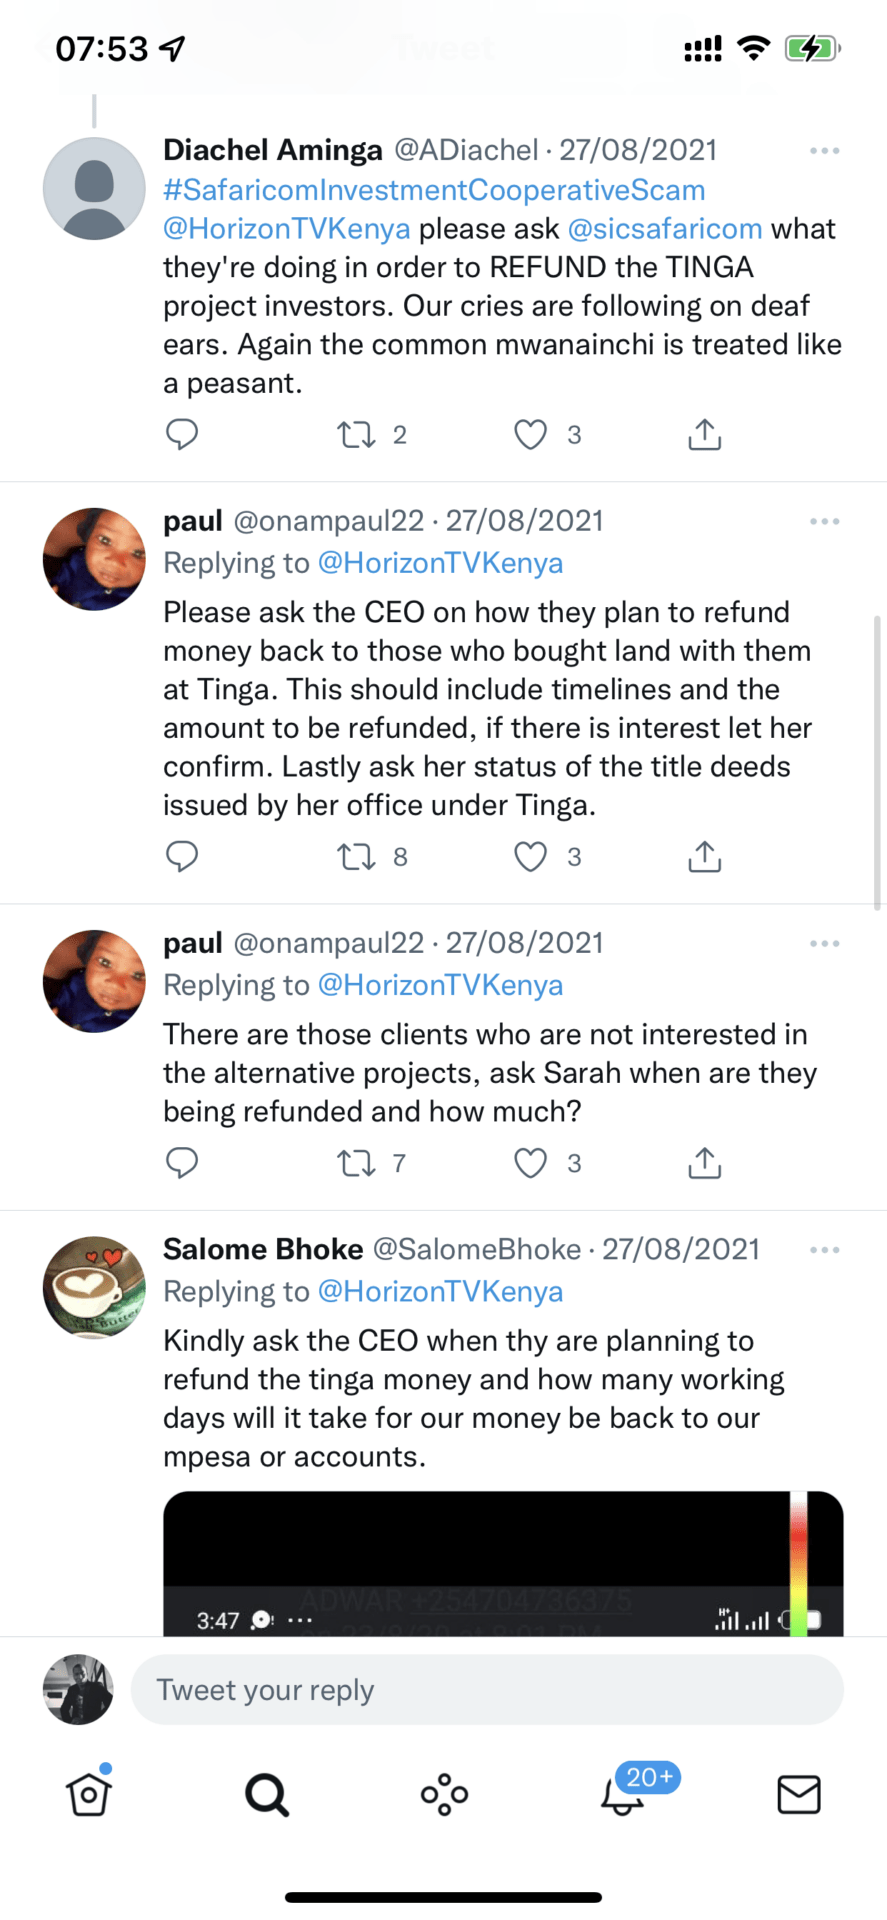Screen dimensions: 887x1920
Task: Reply to Diachel Aminga's tweet
Action: point(181,434)
